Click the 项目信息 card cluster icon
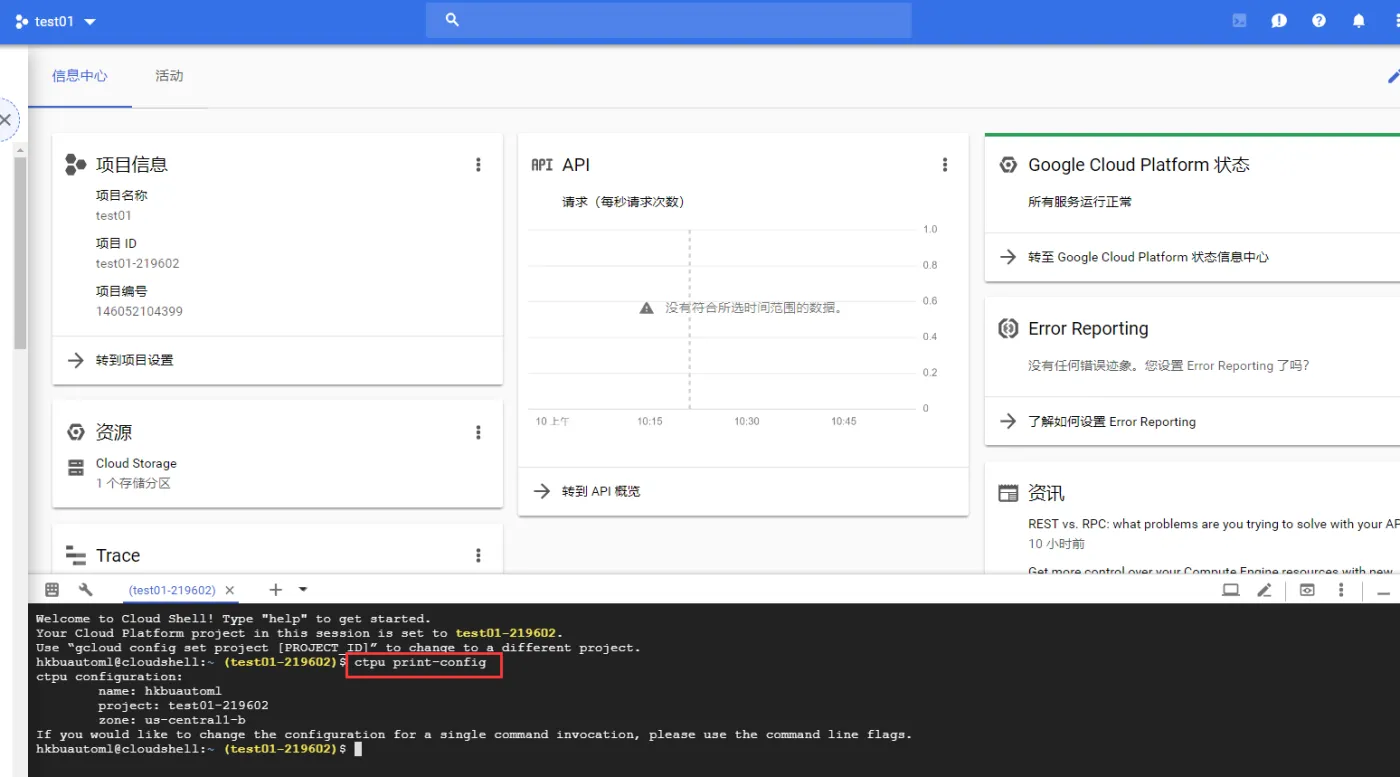This screenshot has height=777, width=1400. 75,164
